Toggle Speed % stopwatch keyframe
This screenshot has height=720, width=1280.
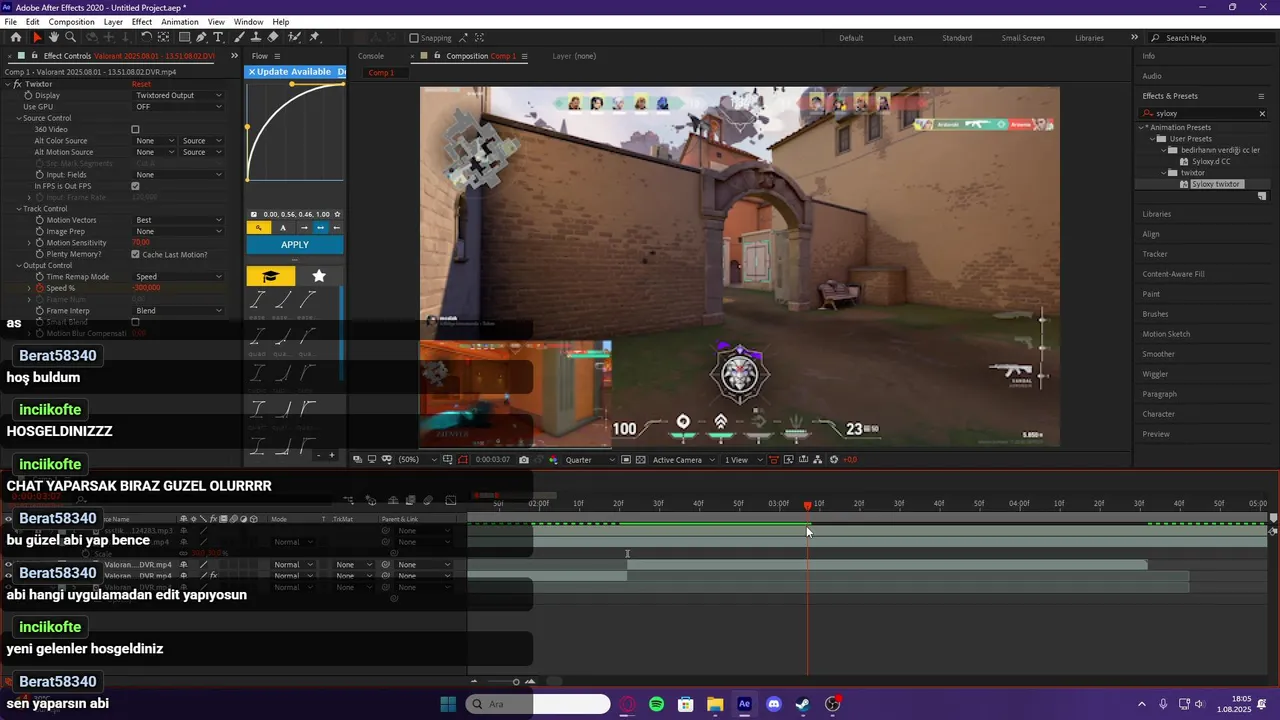pyautogui.click(x=40, y=288)
